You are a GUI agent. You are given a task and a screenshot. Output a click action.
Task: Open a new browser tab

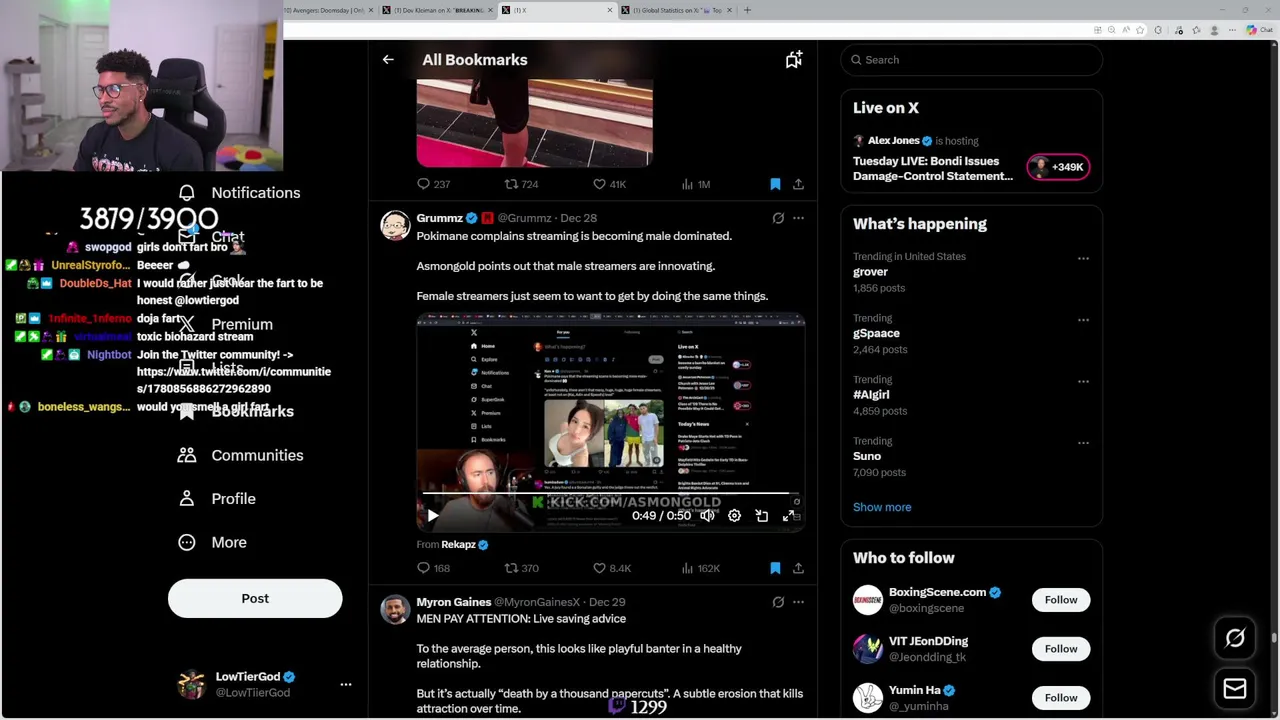pos(747,10)
